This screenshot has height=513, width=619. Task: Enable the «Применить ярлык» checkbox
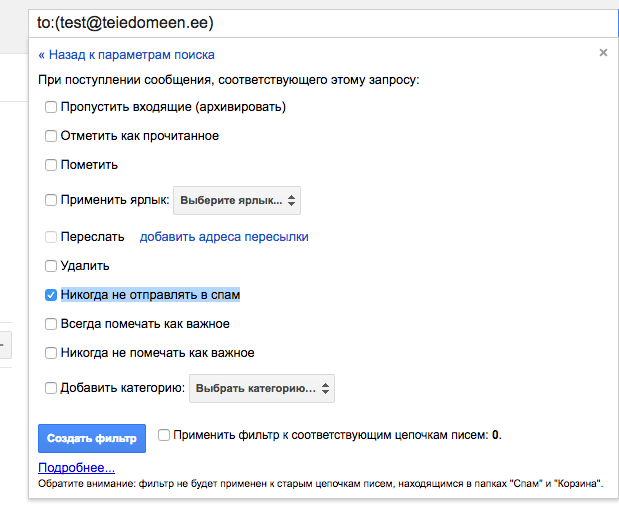point(51,200)
